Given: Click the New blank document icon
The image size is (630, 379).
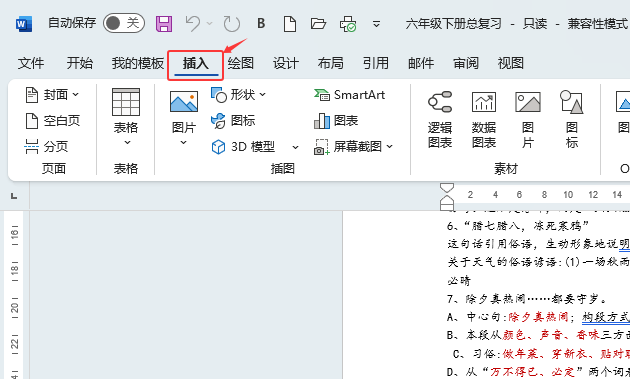Looking at the screenshot, I should click(290, 24).
